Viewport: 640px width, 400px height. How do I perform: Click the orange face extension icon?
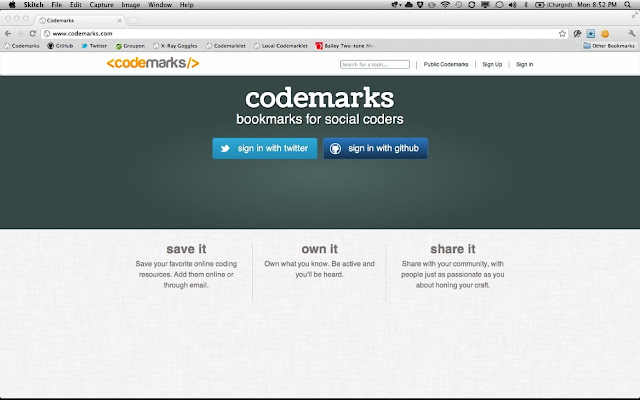pyautogui.click(x=604, y=33)
